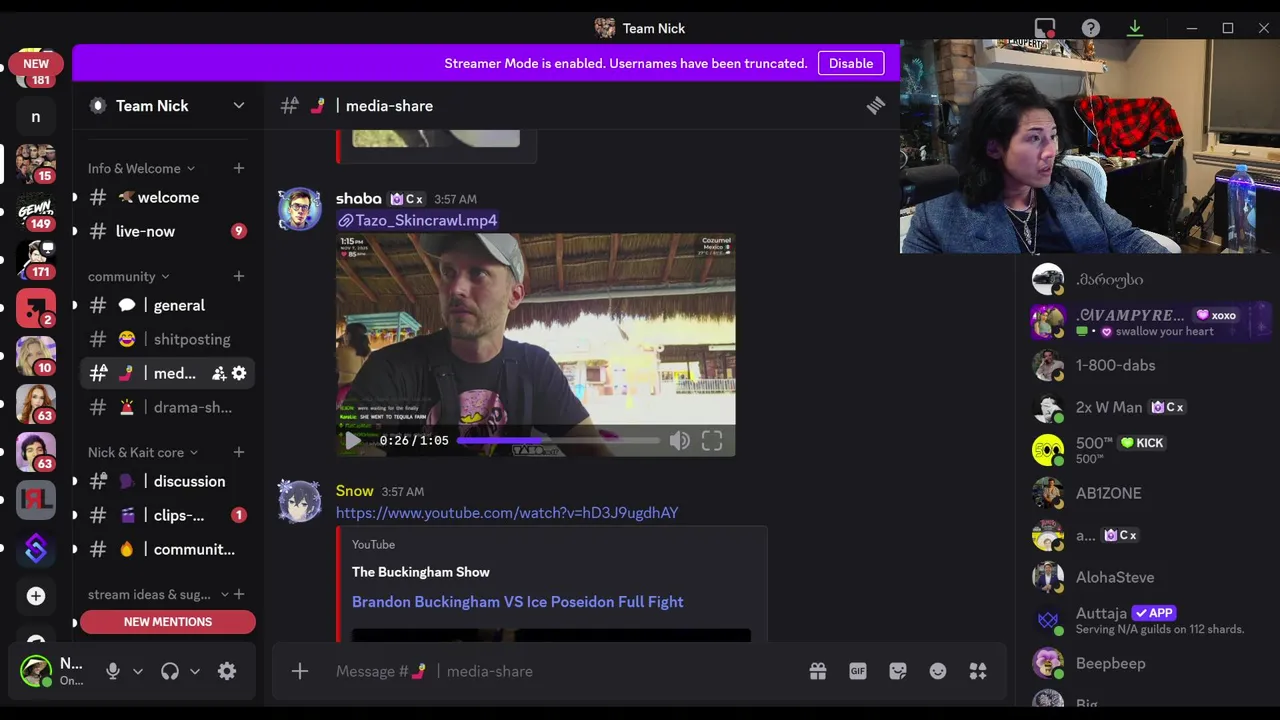Collapse the Nick & Kait core category
Viewport: 1280px width, 720px height.
pos(143,452)
